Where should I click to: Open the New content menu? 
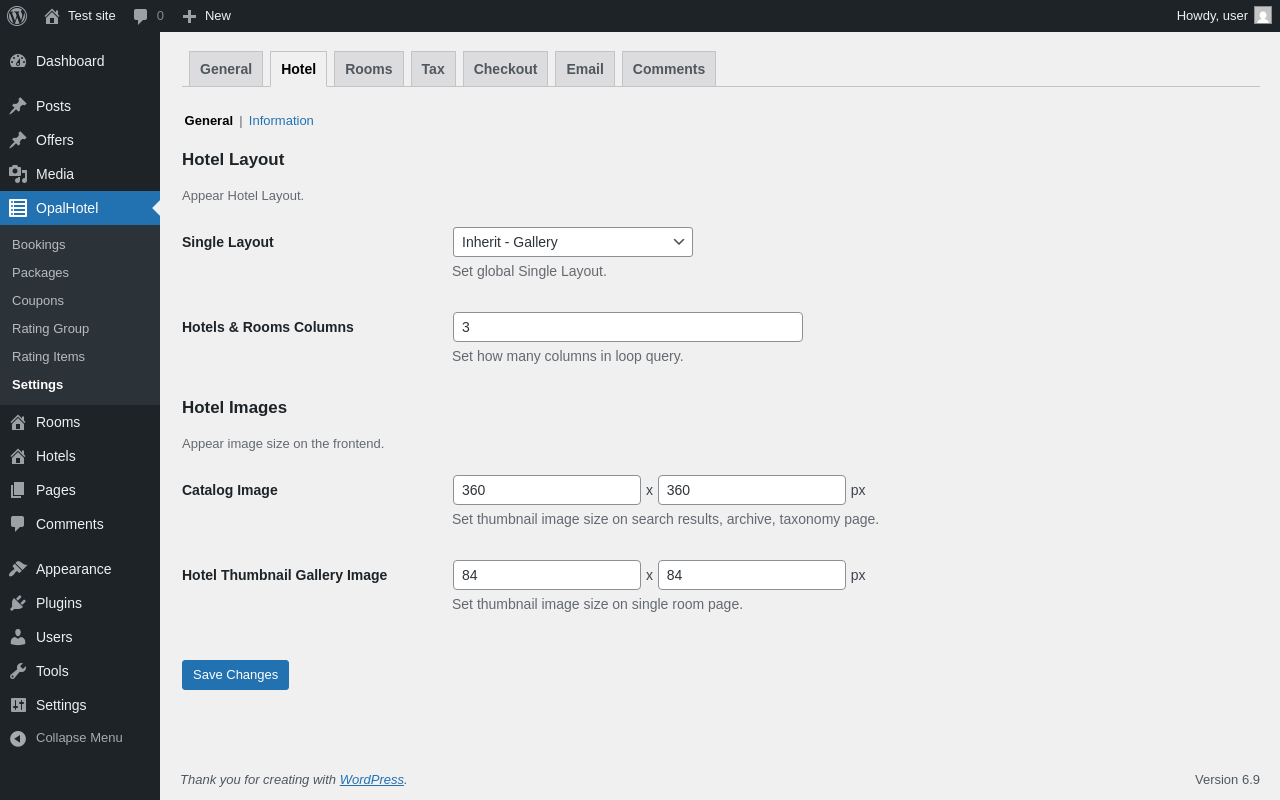tap(207, 16)
